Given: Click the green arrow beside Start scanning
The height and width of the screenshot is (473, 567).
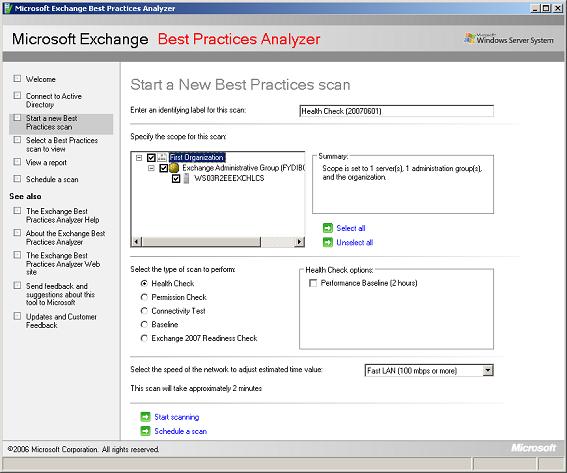Looking at the screenshot, I should [145, 417].
